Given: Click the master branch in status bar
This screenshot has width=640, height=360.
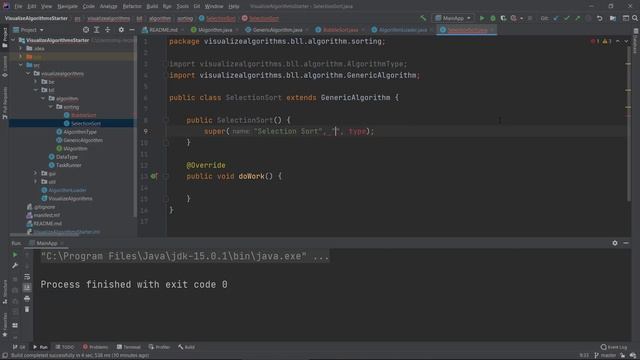Looking at the screenshot, I should 605,356.
